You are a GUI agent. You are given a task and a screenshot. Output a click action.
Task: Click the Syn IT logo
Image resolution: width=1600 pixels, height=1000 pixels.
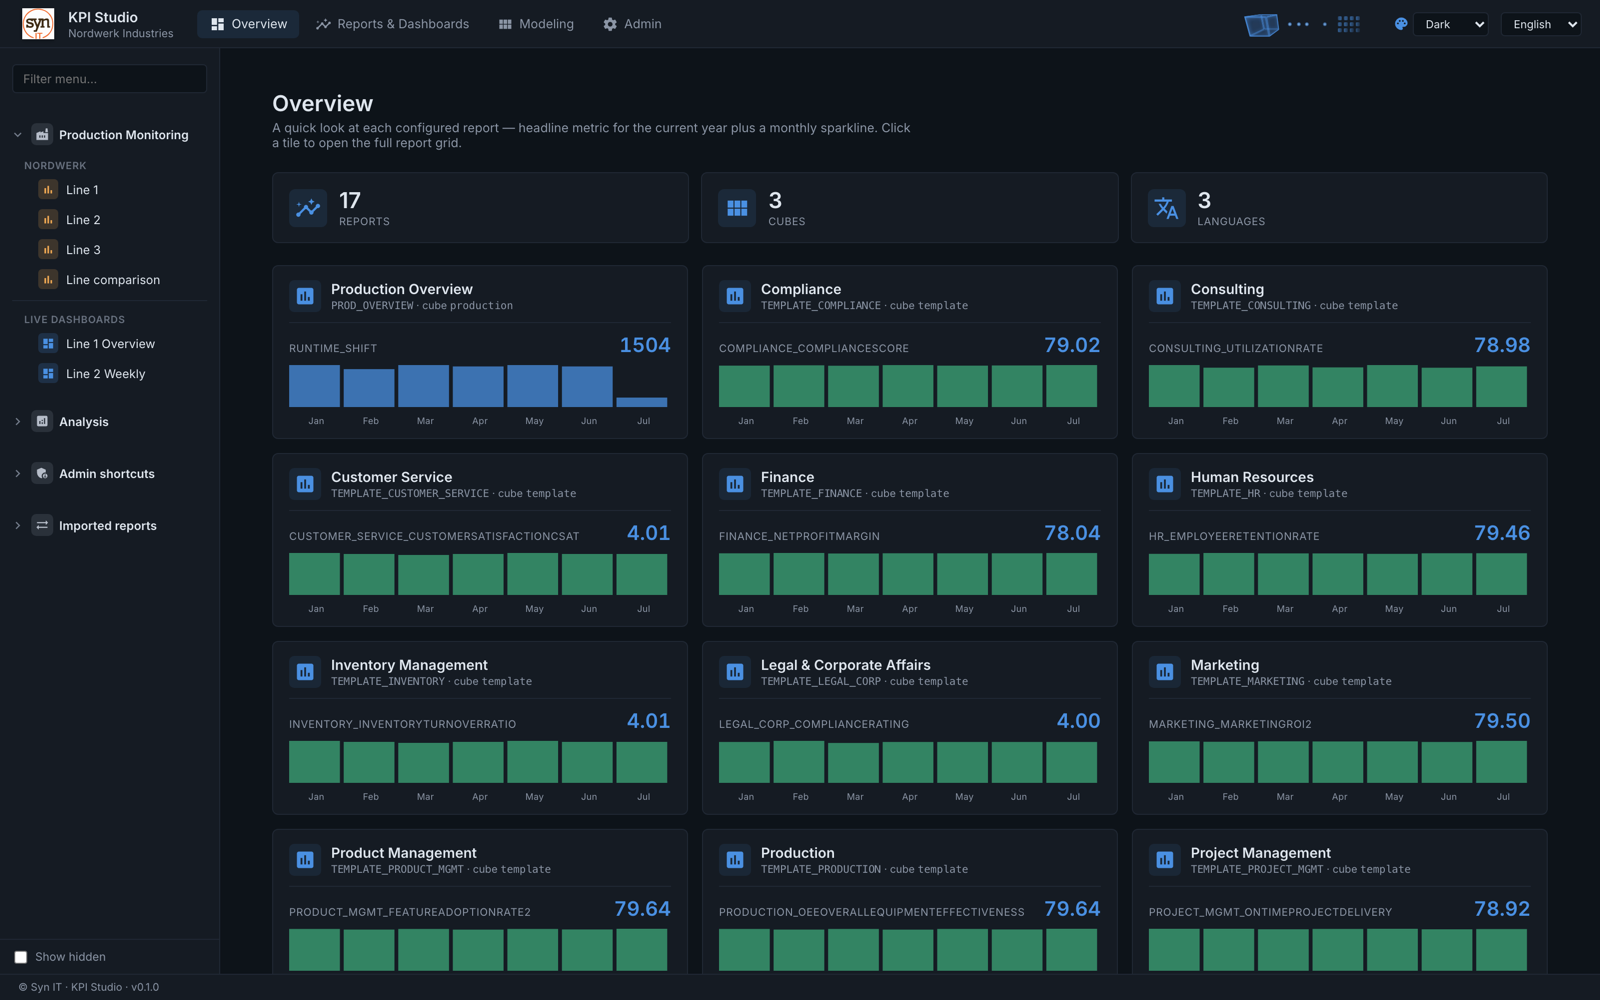(x=38, y=24)
